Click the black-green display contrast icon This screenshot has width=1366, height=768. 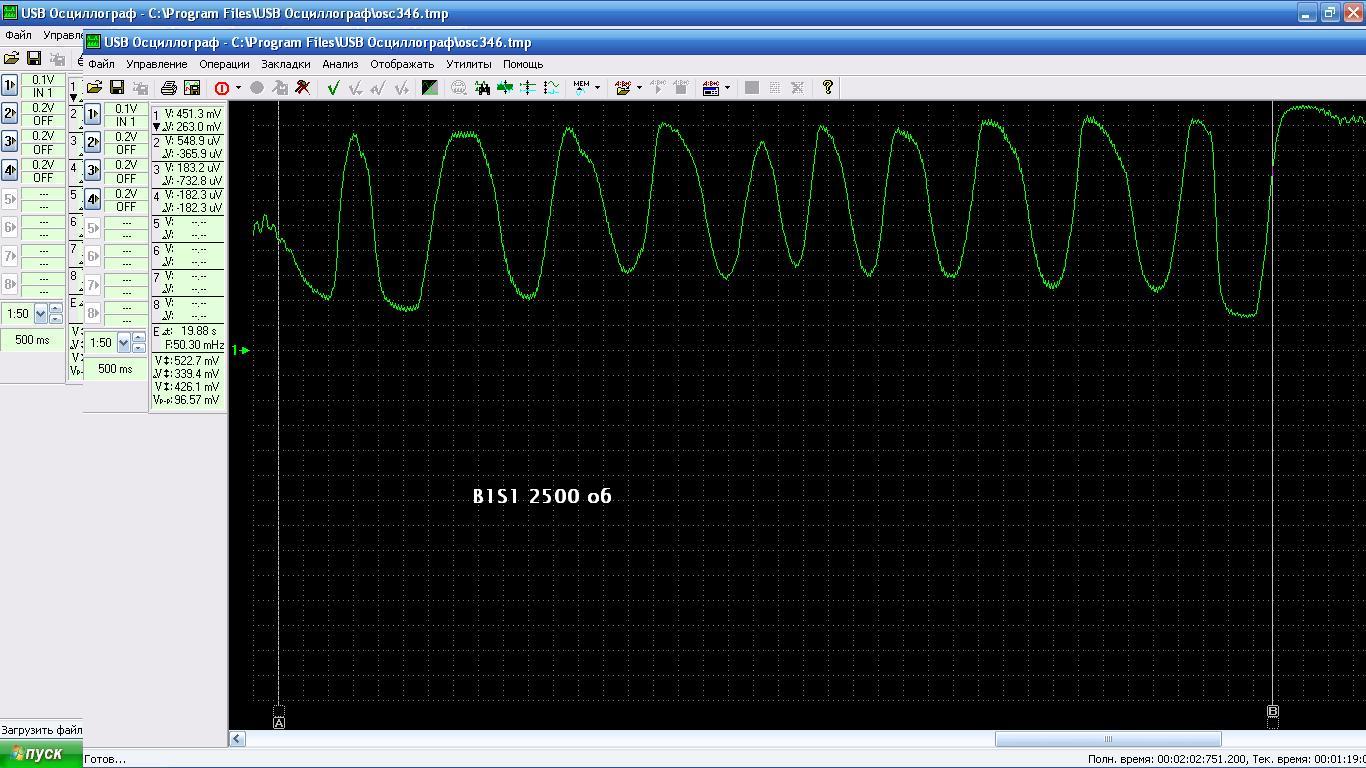coord(429,88)
